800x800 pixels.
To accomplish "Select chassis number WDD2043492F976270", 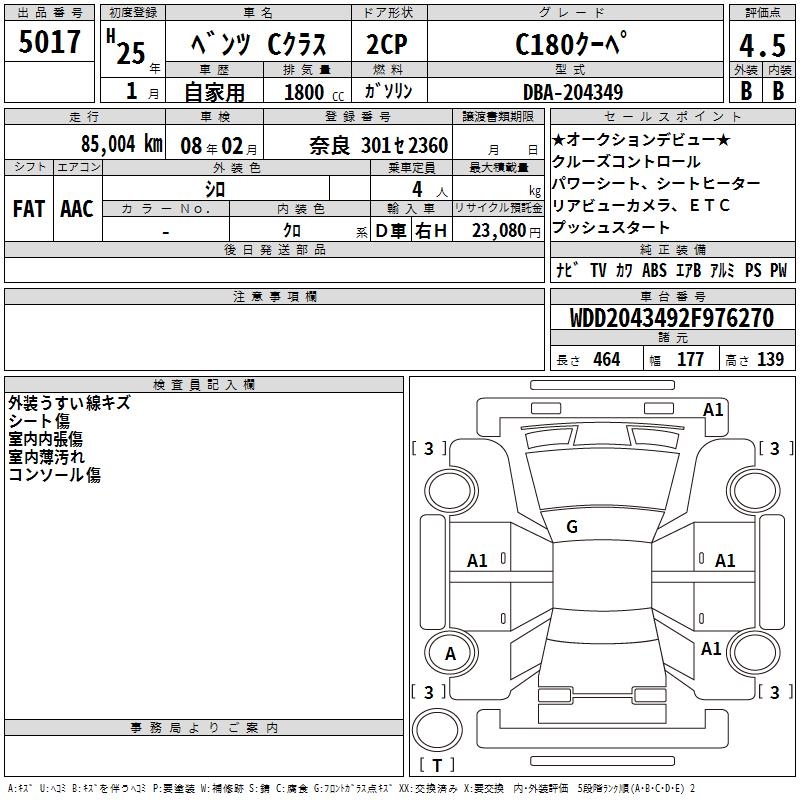I will [672, 317].
